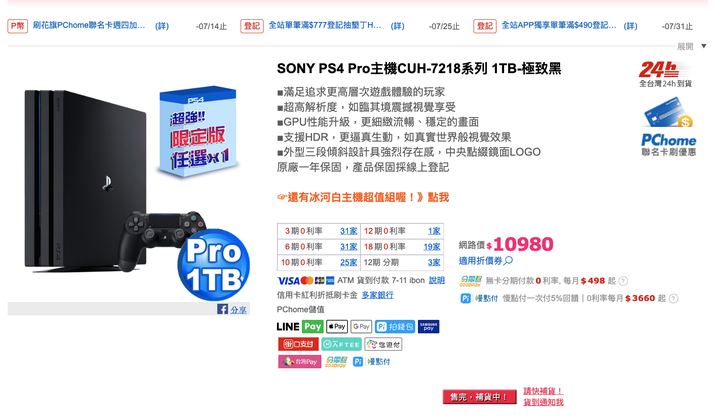The height and width of the screenshot is (419, 720).
Task: Open details (詳) for $777 registration promo
Action: 397,26
